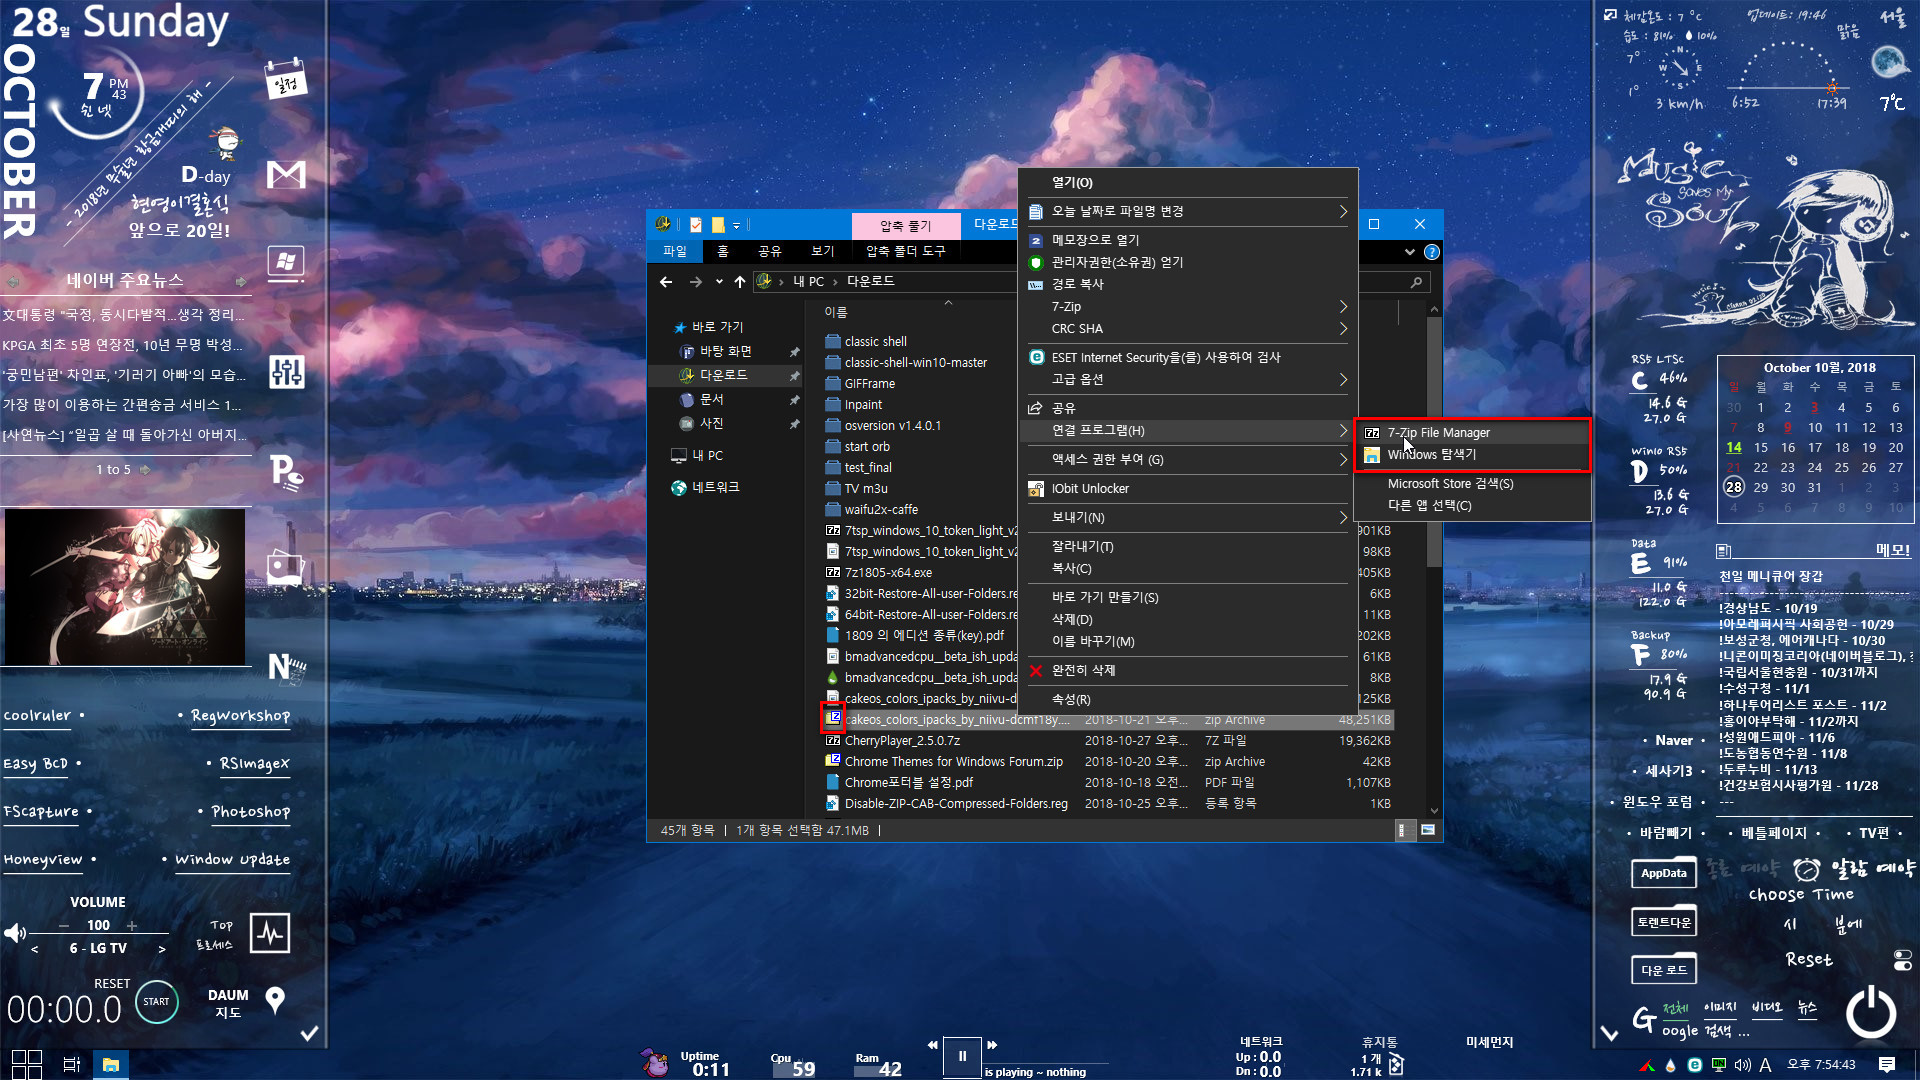Open the notification action center icon
The image size is (1920, 1080).
click(1886, 1064)
